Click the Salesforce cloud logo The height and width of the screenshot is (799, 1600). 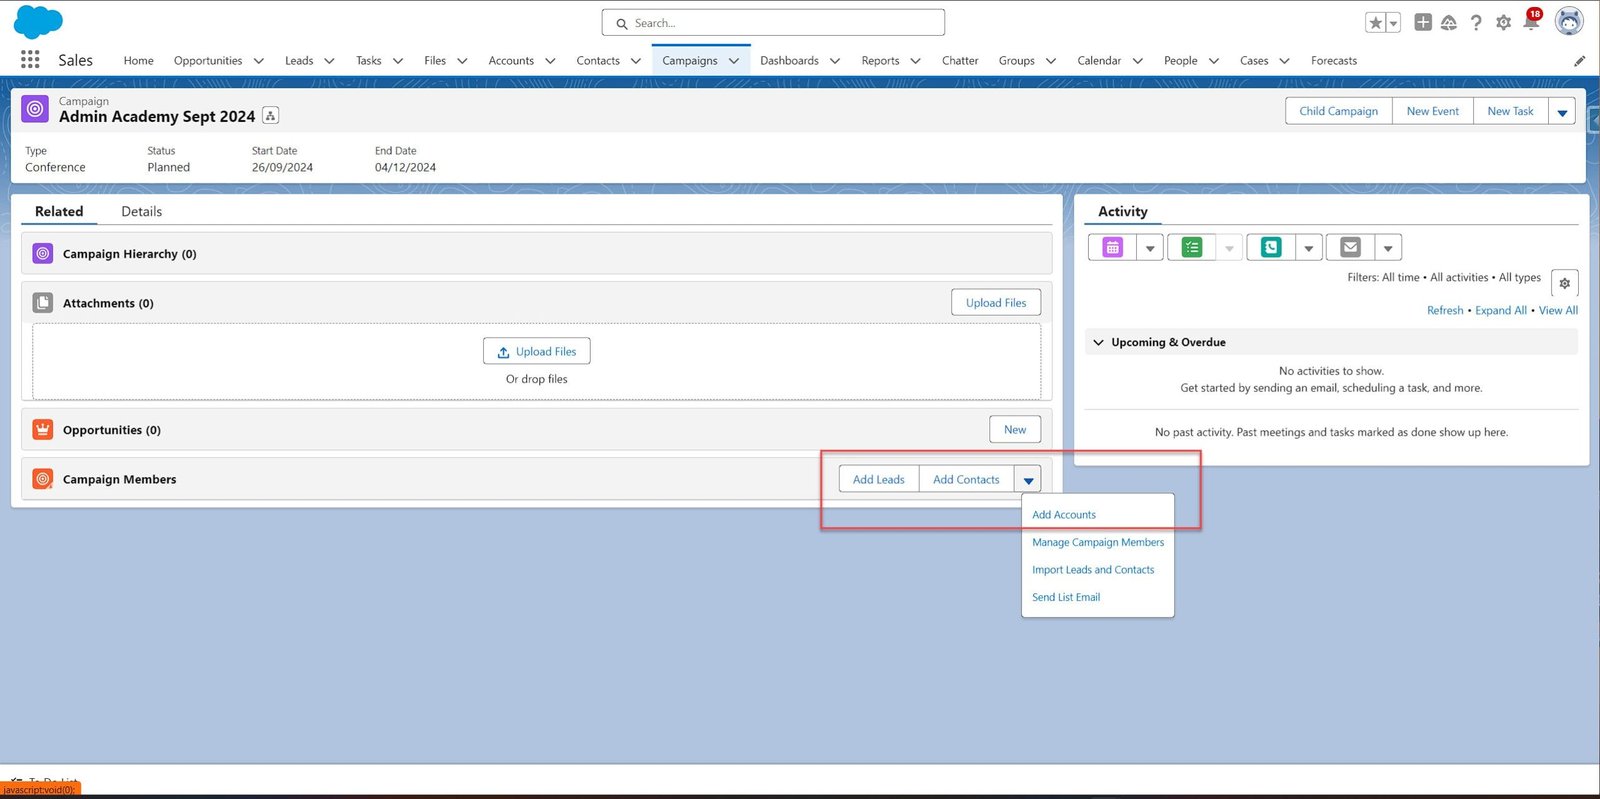pos(39,21)
